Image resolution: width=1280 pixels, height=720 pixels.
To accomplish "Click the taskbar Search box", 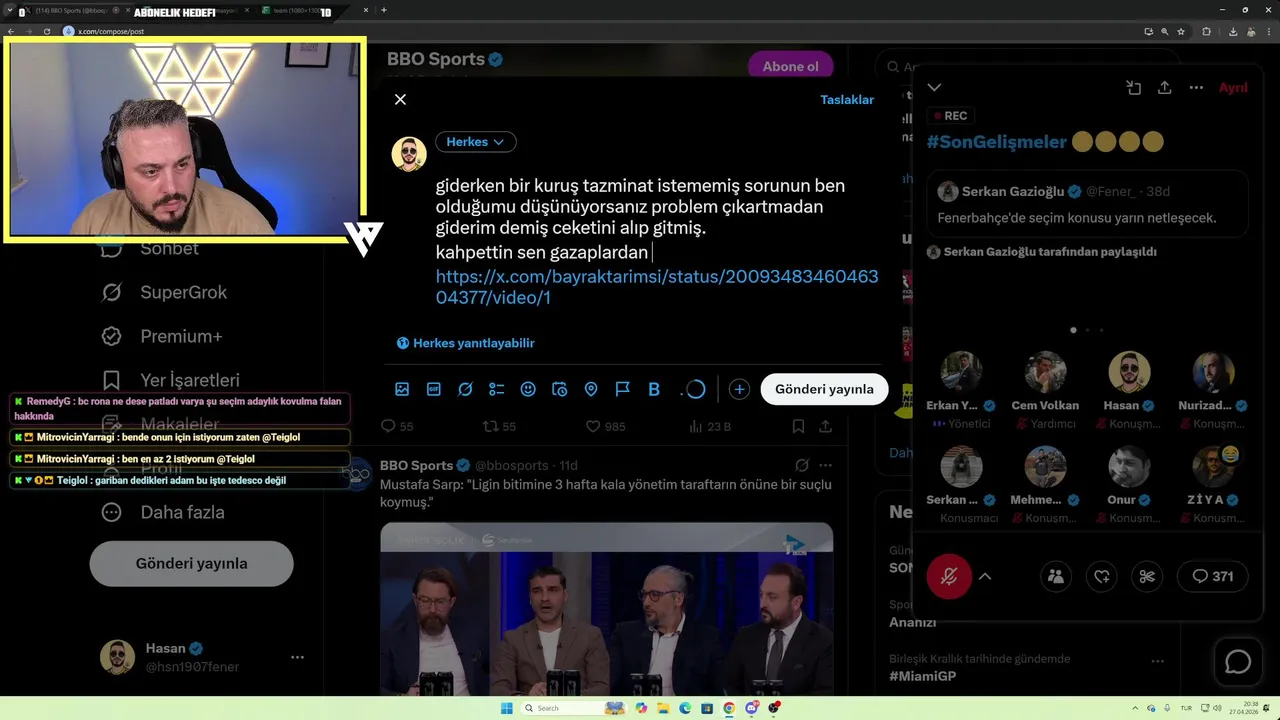I will point(572,708).
